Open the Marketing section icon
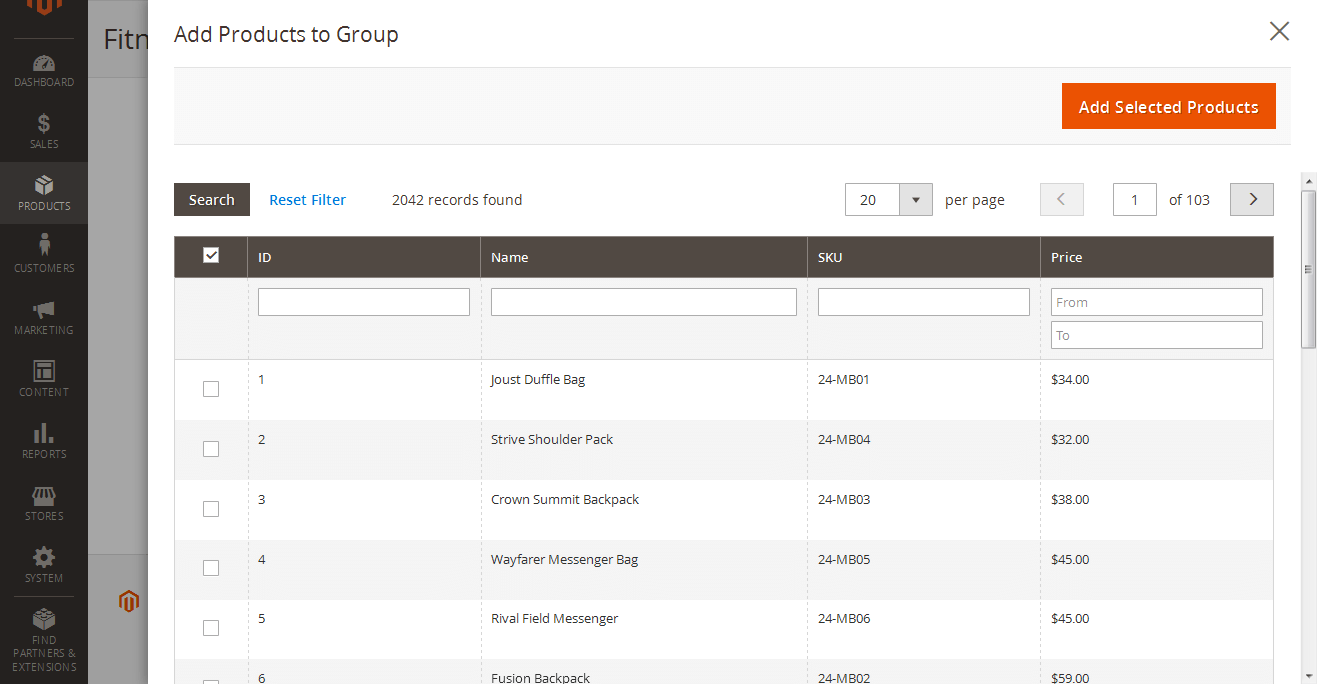1317x684 pixels. (43, 317)
